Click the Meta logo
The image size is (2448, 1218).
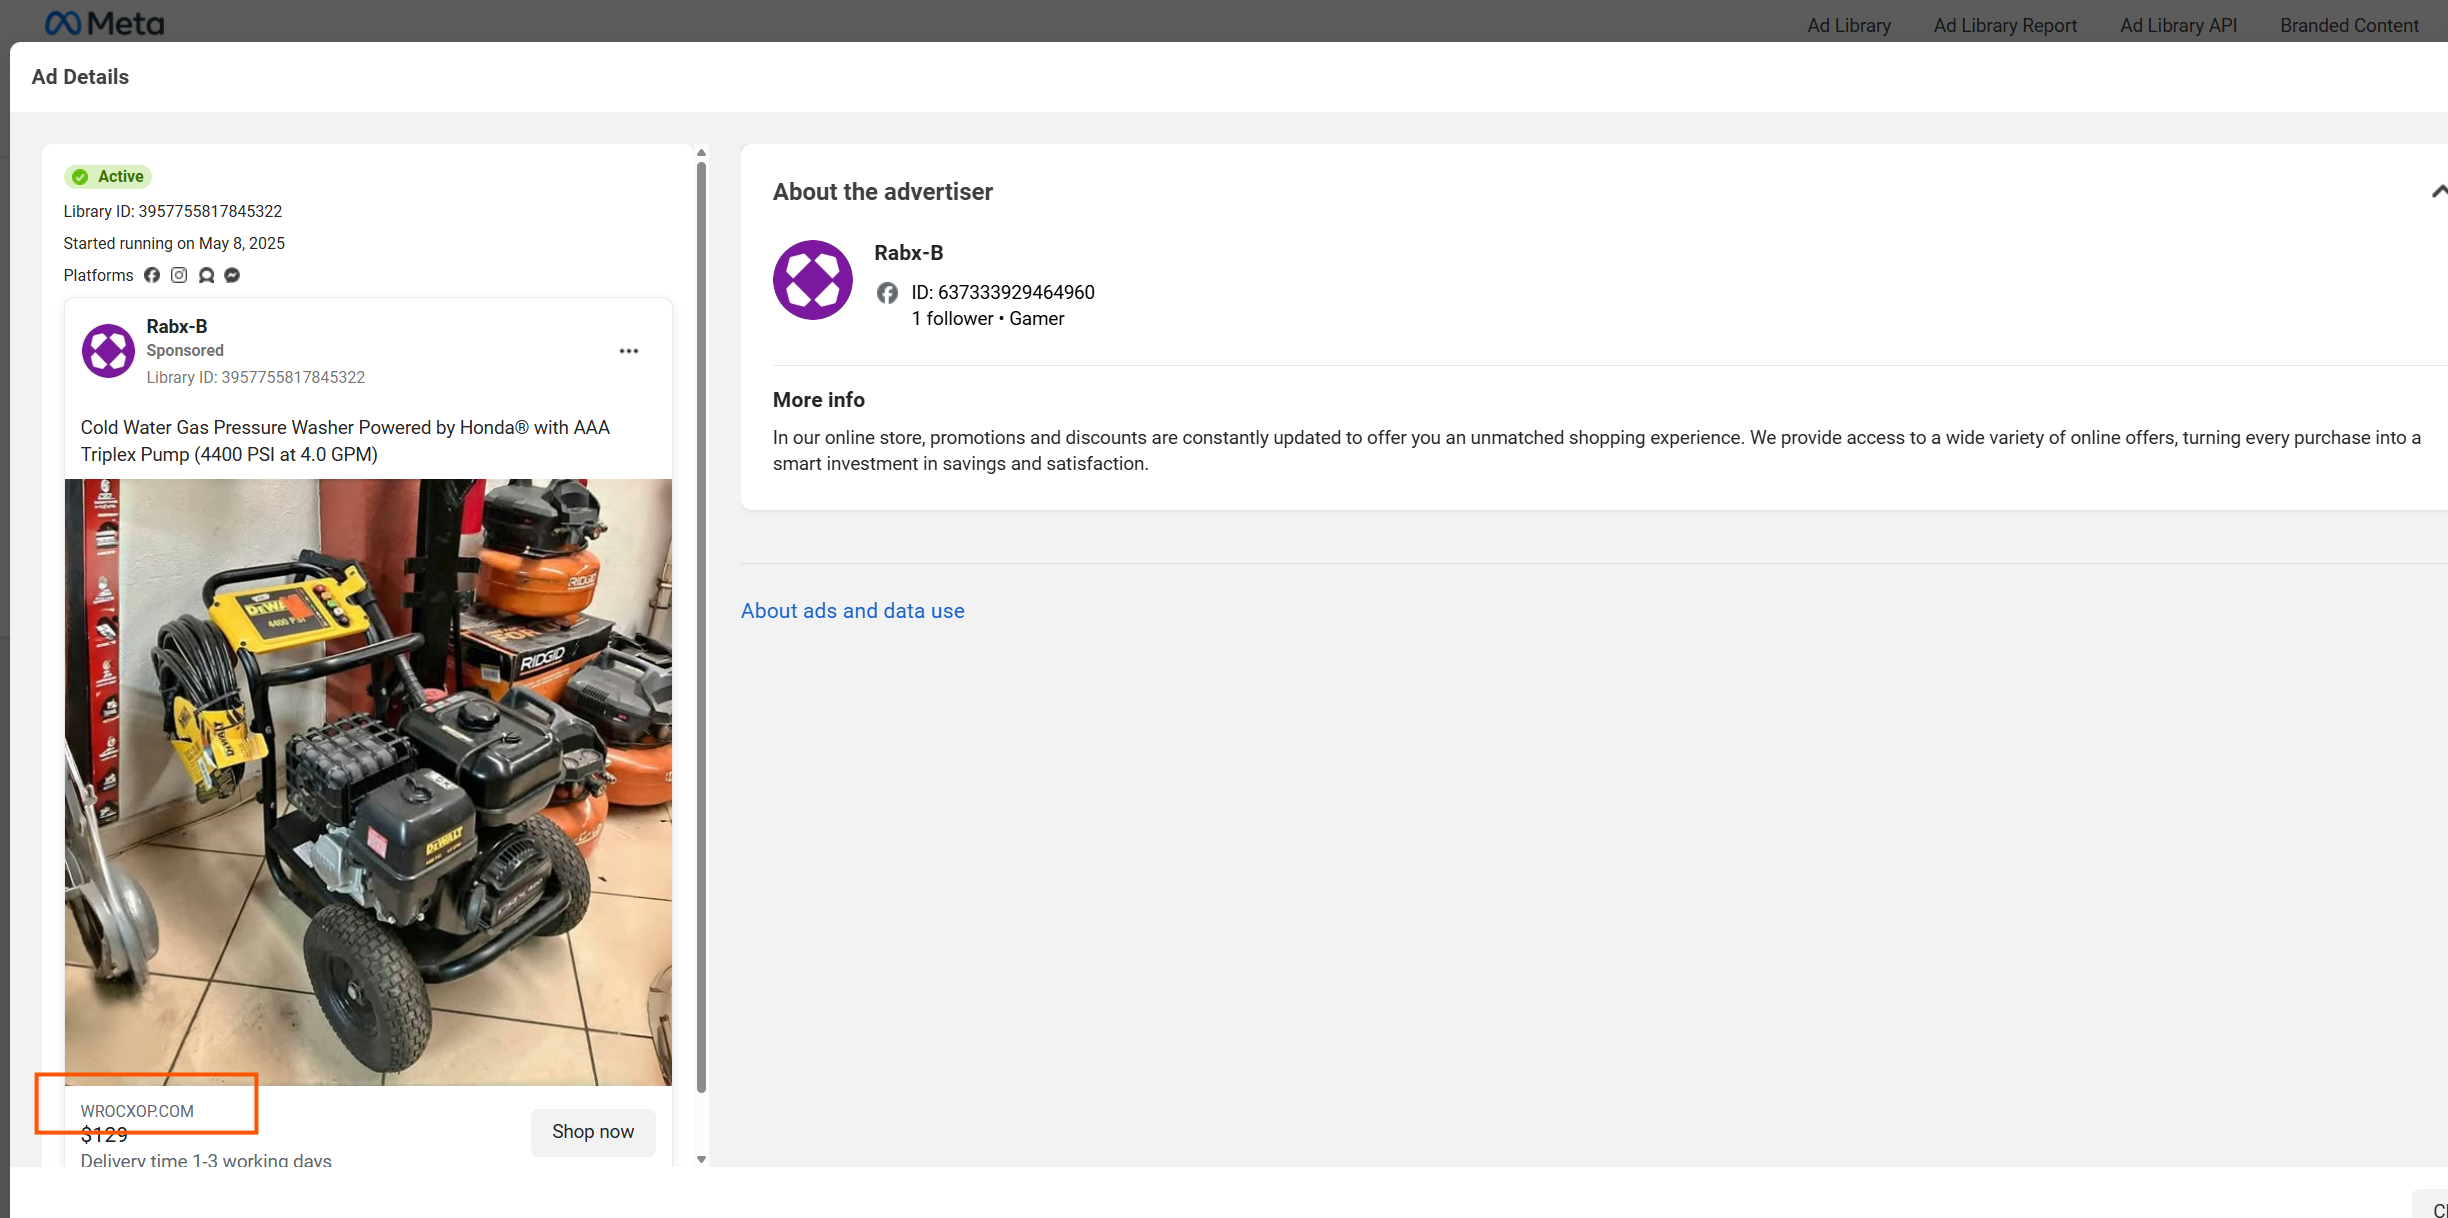point(104,22)
